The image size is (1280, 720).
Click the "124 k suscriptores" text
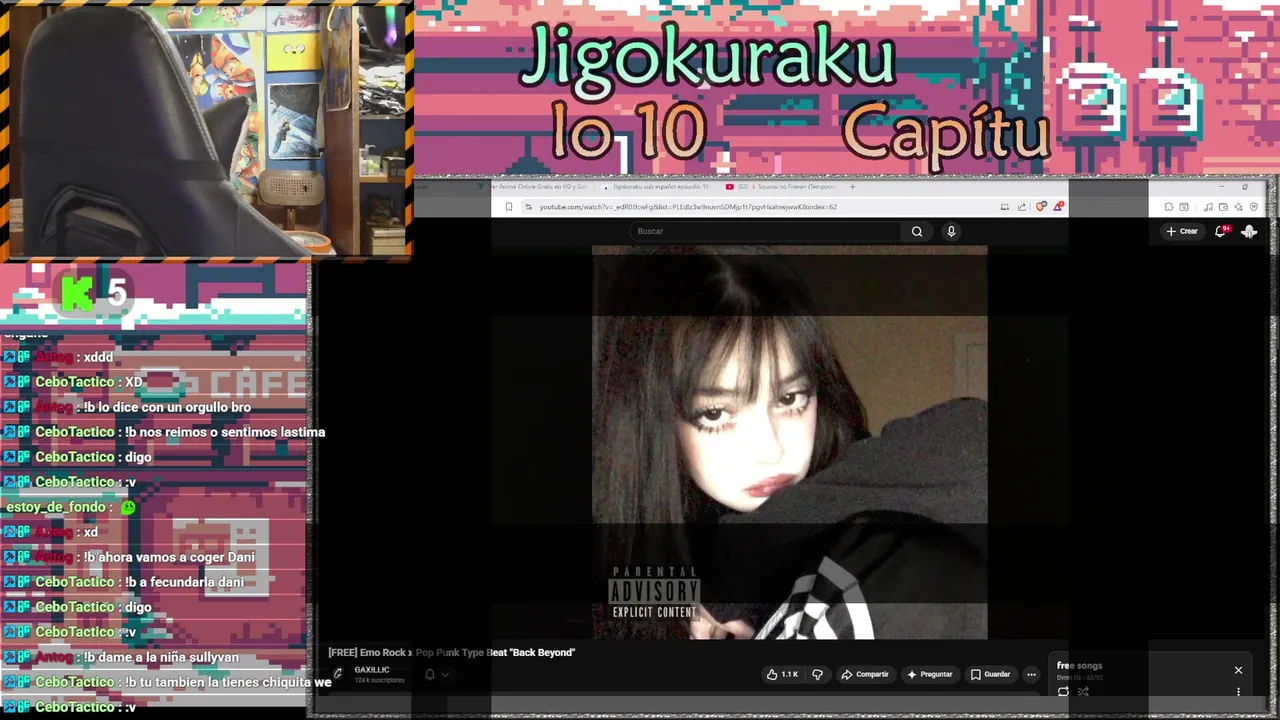[x=379, y=680]
